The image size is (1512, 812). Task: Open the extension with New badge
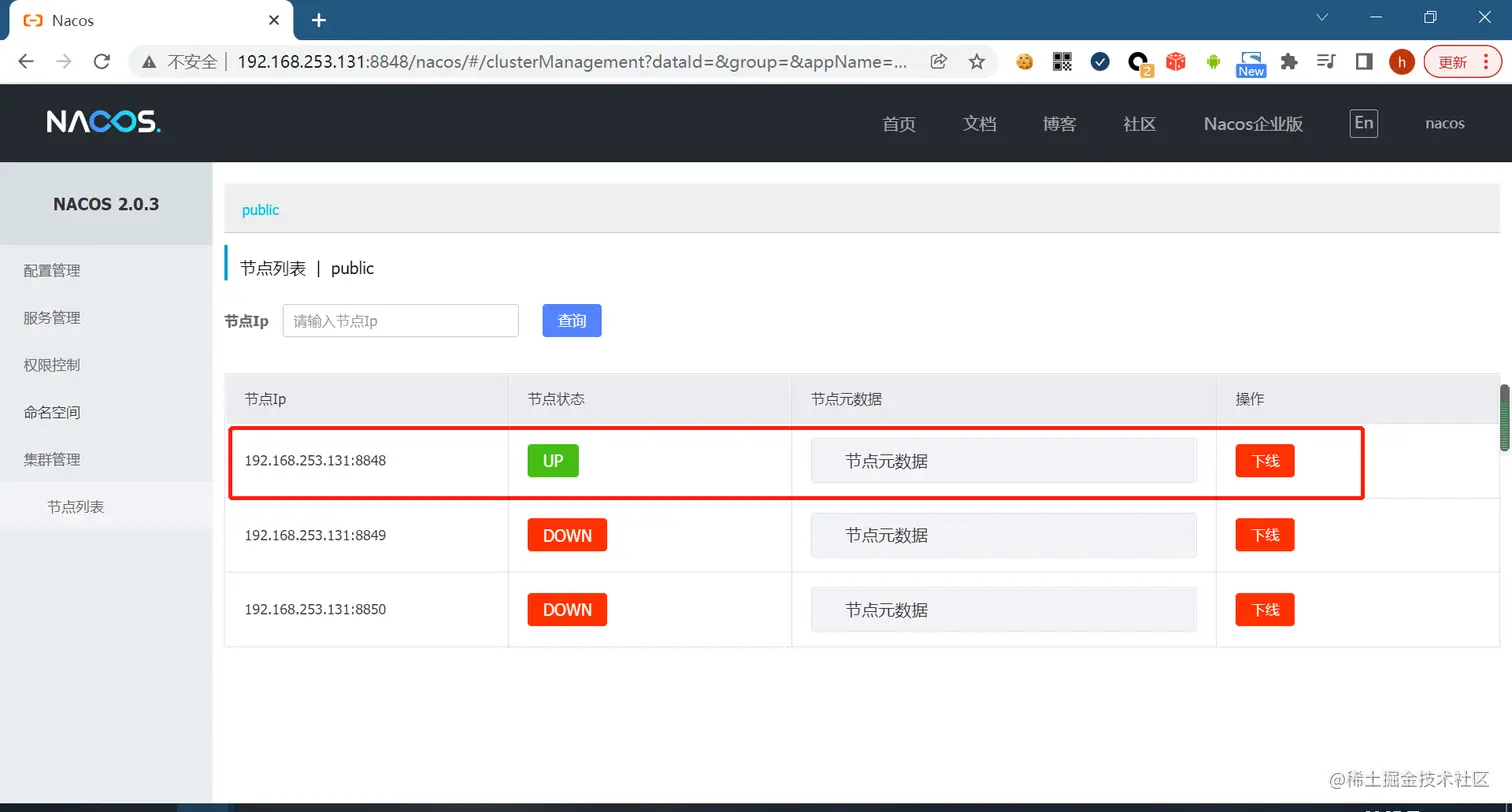click(x=1251, y=63)
